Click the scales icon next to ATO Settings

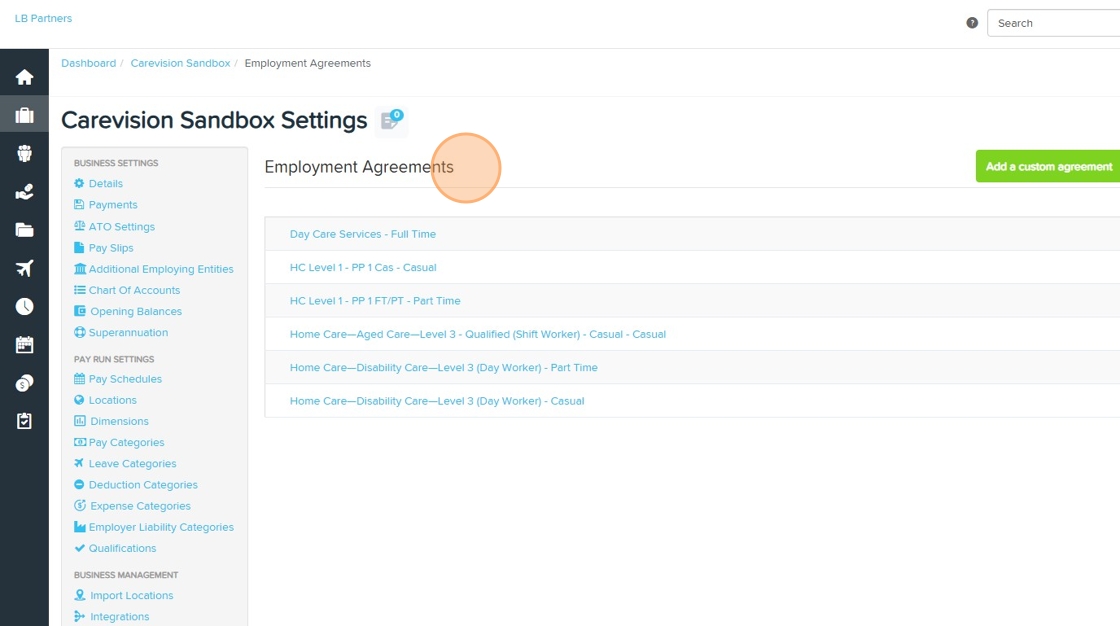coord(79,226)
